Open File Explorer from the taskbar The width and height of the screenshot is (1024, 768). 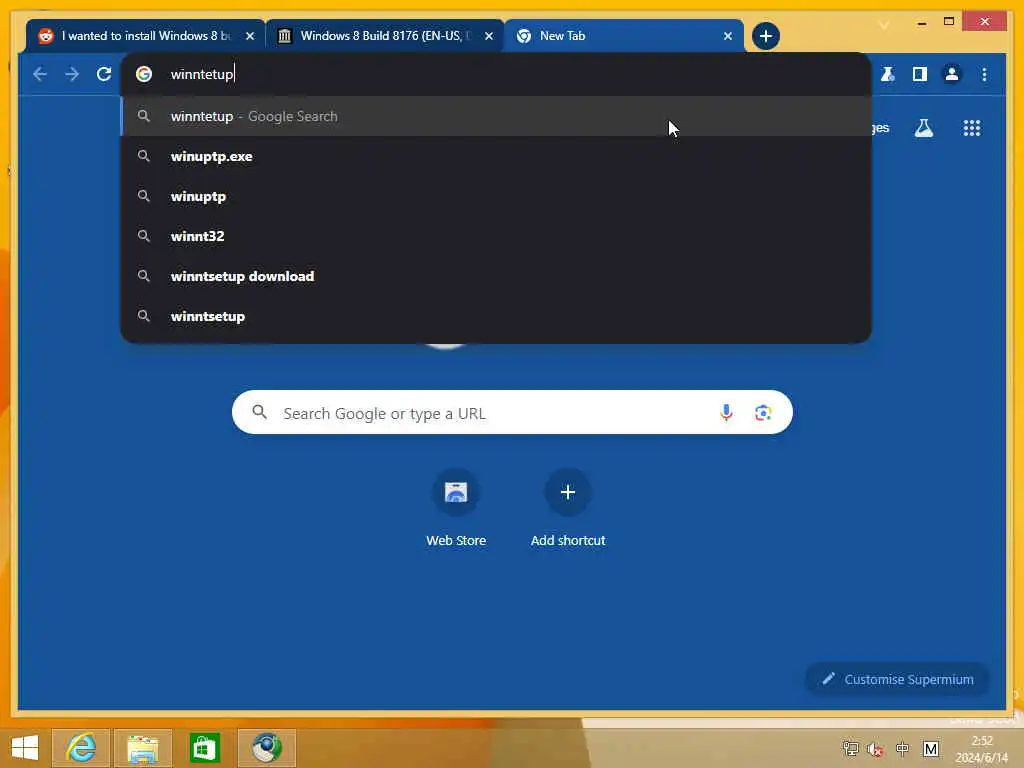(x=143, y=748)
